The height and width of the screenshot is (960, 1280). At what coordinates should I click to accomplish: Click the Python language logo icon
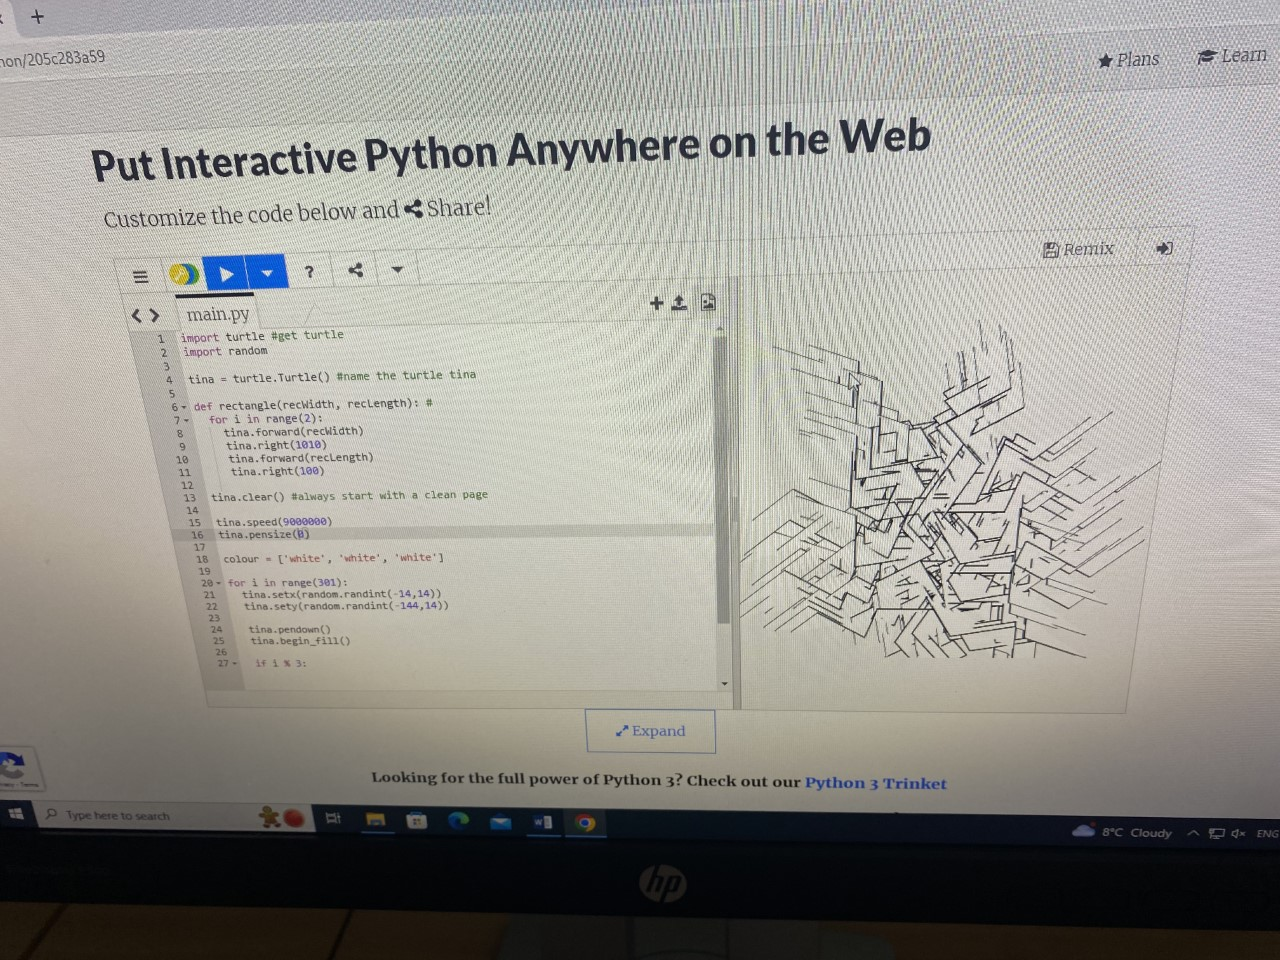(x=183, y=274)
